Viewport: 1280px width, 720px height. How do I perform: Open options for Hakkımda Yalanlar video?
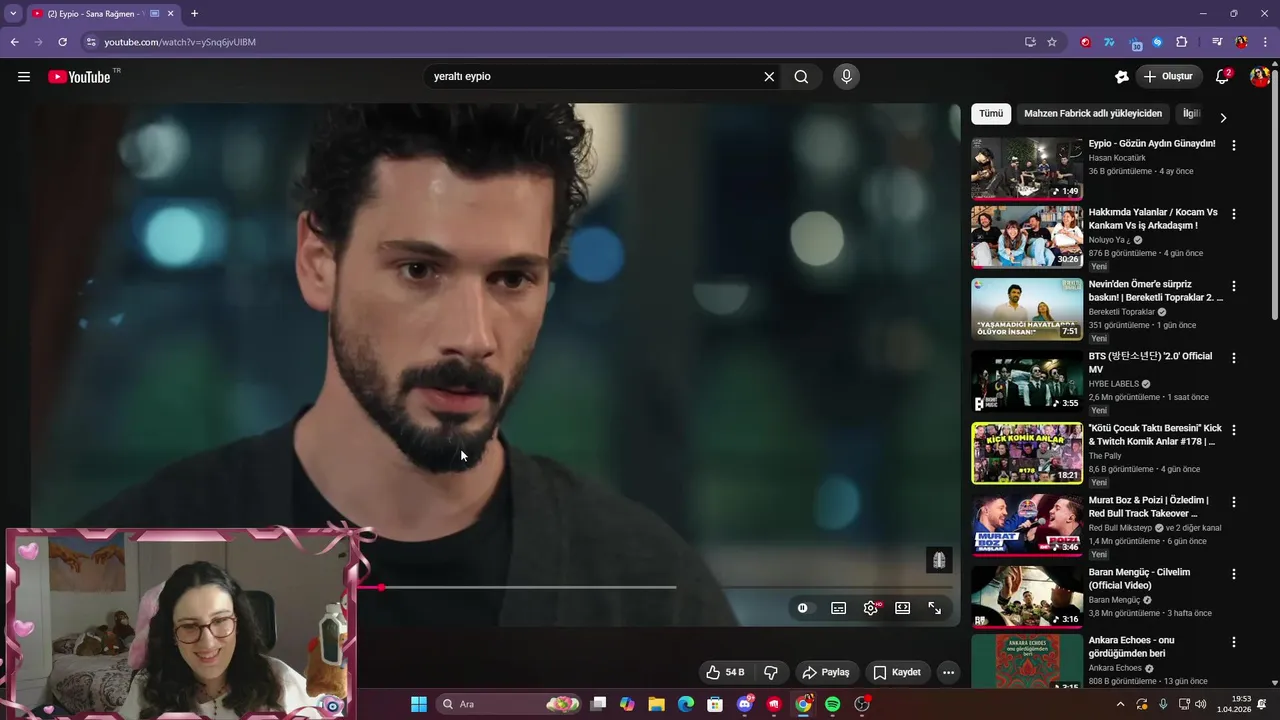click(x=1233, y=214)
